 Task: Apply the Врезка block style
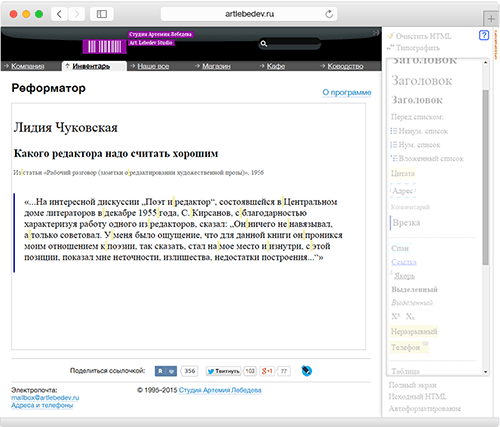click(x=406, y=223)
